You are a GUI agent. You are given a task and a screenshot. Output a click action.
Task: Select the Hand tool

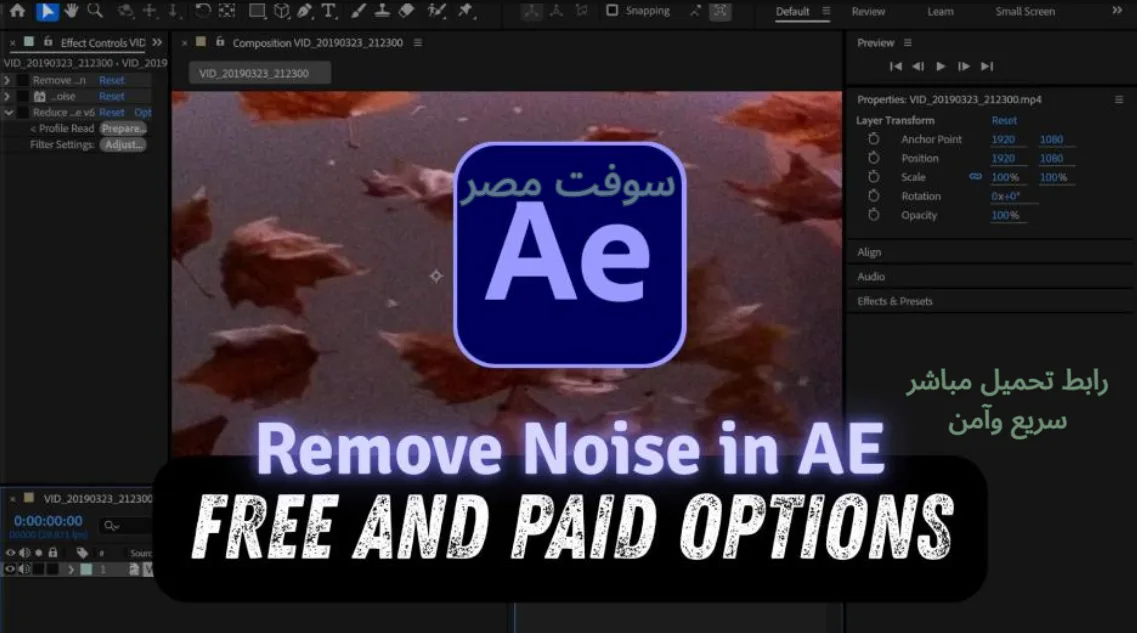(71, 11)
